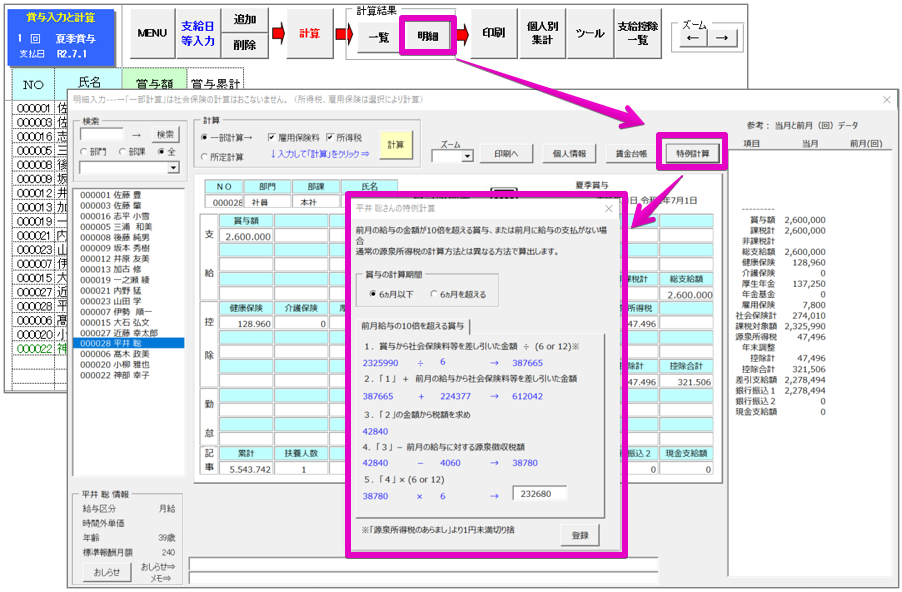
Task: Click row 000001 in the main window table
Action: pyautogui.click(x=39, y=108)
